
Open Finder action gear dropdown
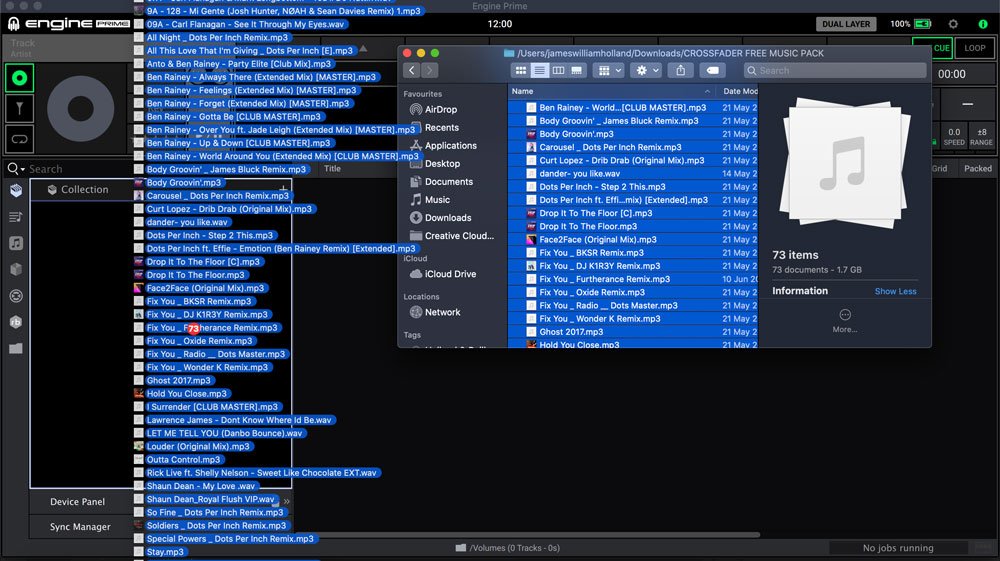[x=647, y=70]
